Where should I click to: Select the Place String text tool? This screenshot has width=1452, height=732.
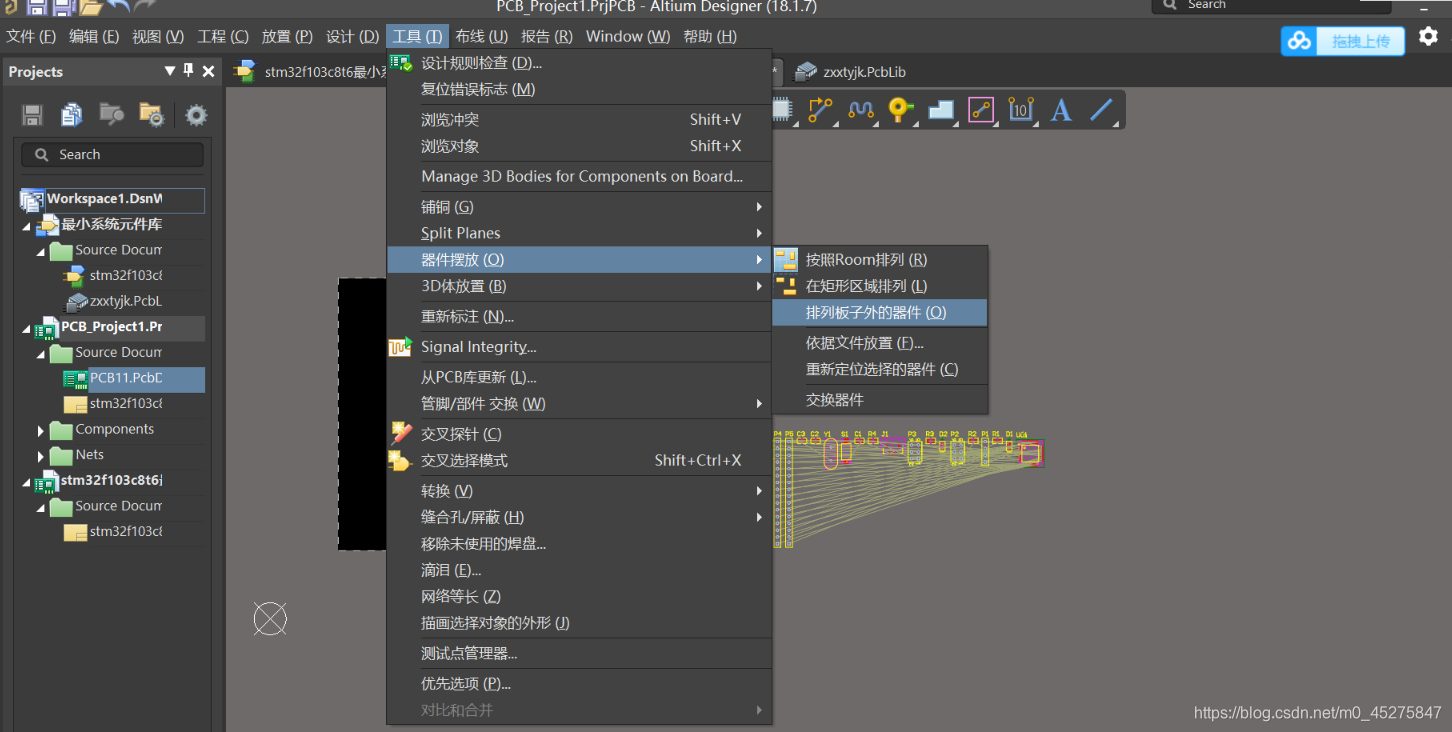tap(1061, 109)
